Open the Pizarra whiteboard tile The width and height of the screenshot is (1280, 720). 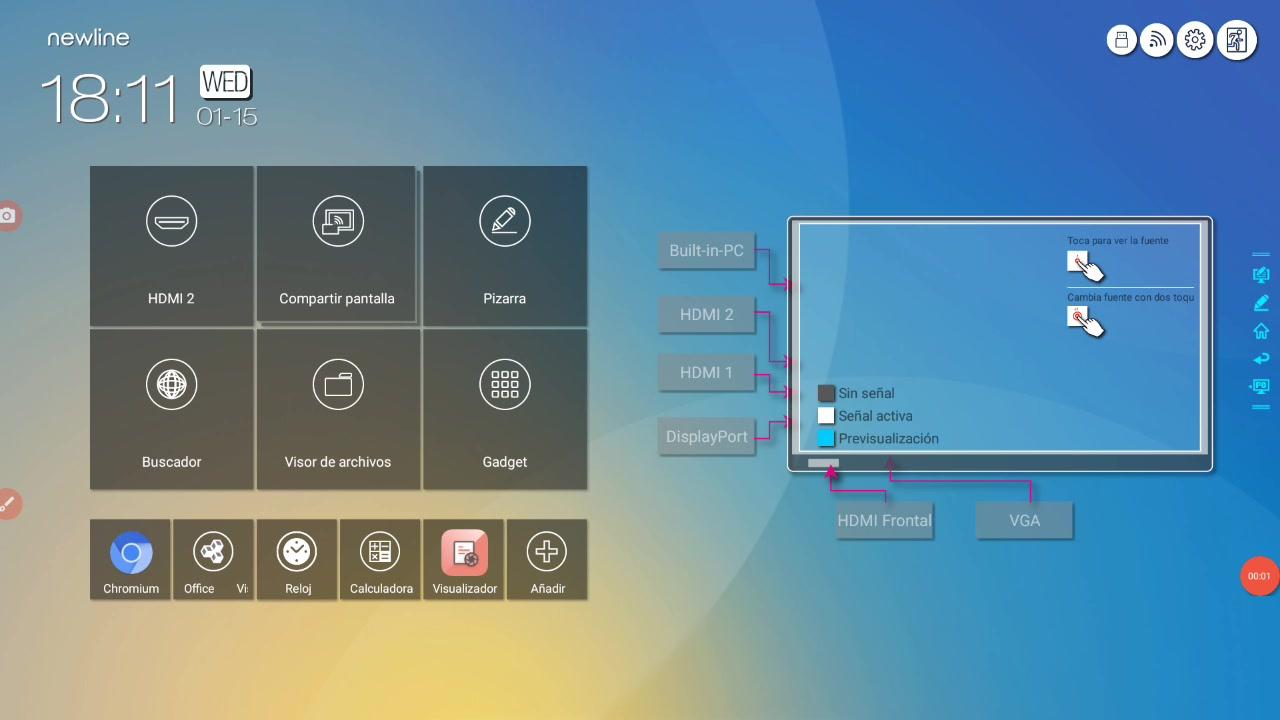(505, 246)
